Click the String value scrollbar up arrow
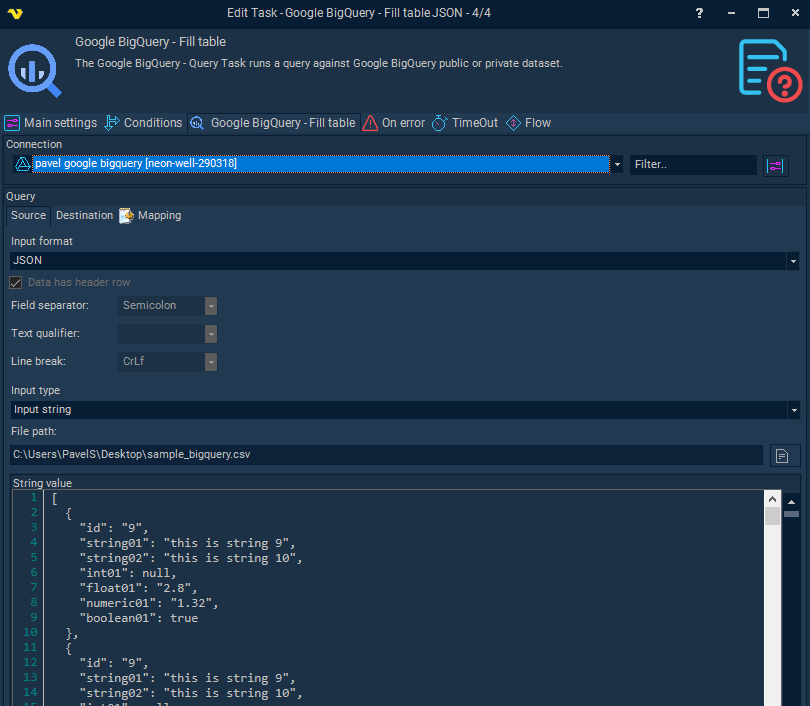This screenshot has height=706, width=810. [771, 497]
